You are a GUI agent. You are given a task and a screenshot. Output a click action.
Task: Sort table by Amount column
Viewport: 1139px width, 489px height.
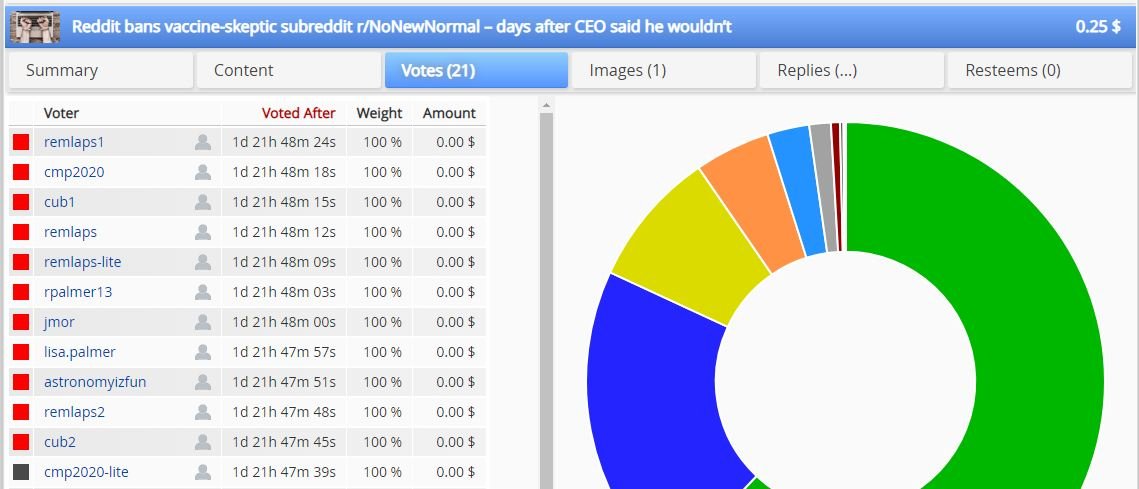tap(449, 113)
